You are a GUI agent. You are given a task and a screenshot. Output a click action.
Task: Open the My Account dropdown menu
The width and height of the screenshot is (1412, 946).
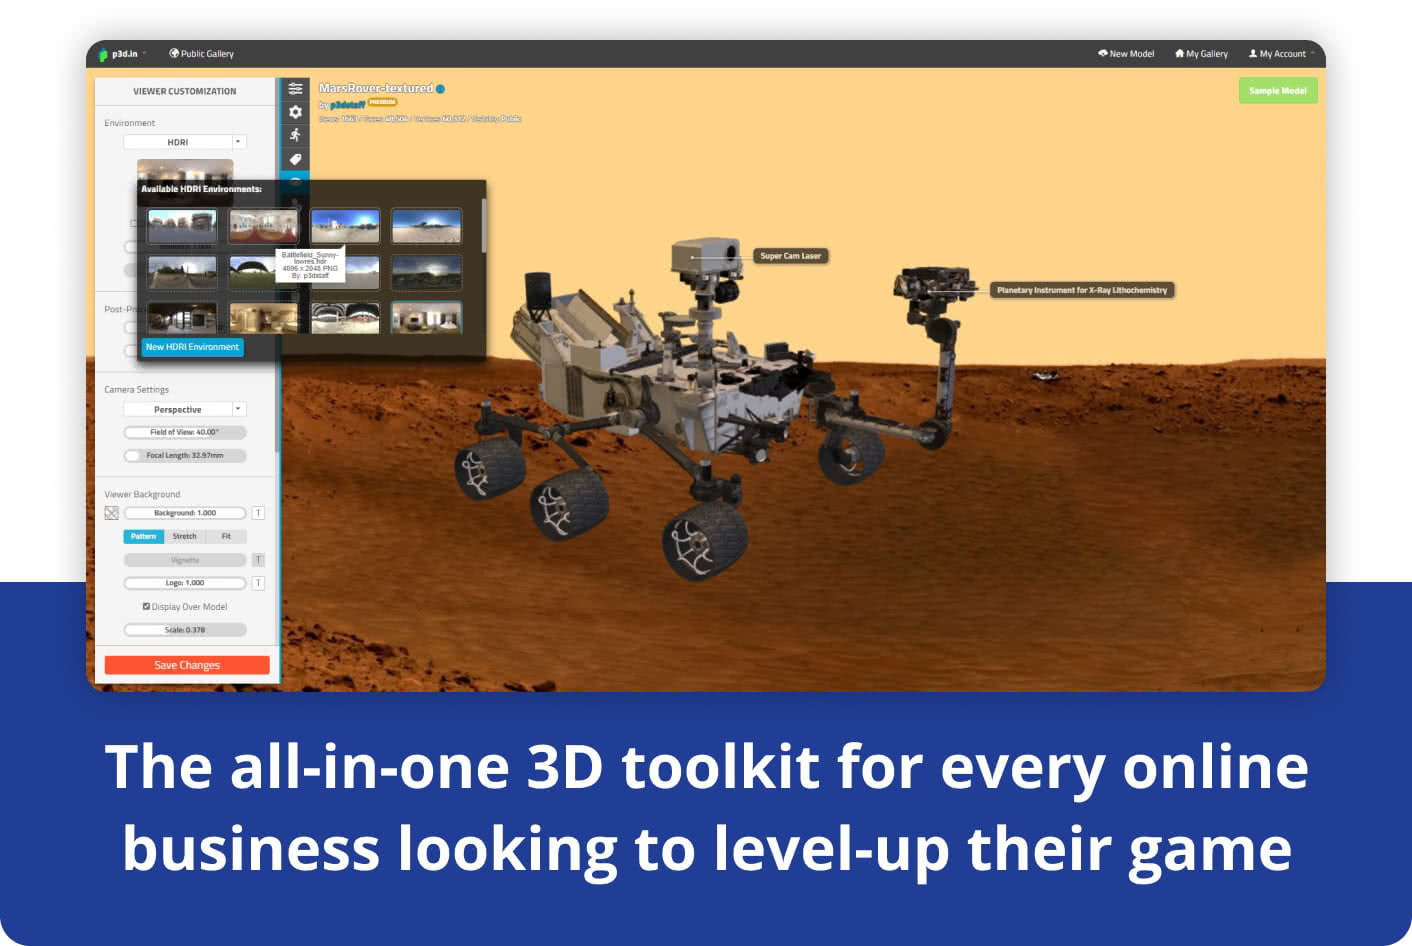pyautogui.click(x=1281, y=54)
